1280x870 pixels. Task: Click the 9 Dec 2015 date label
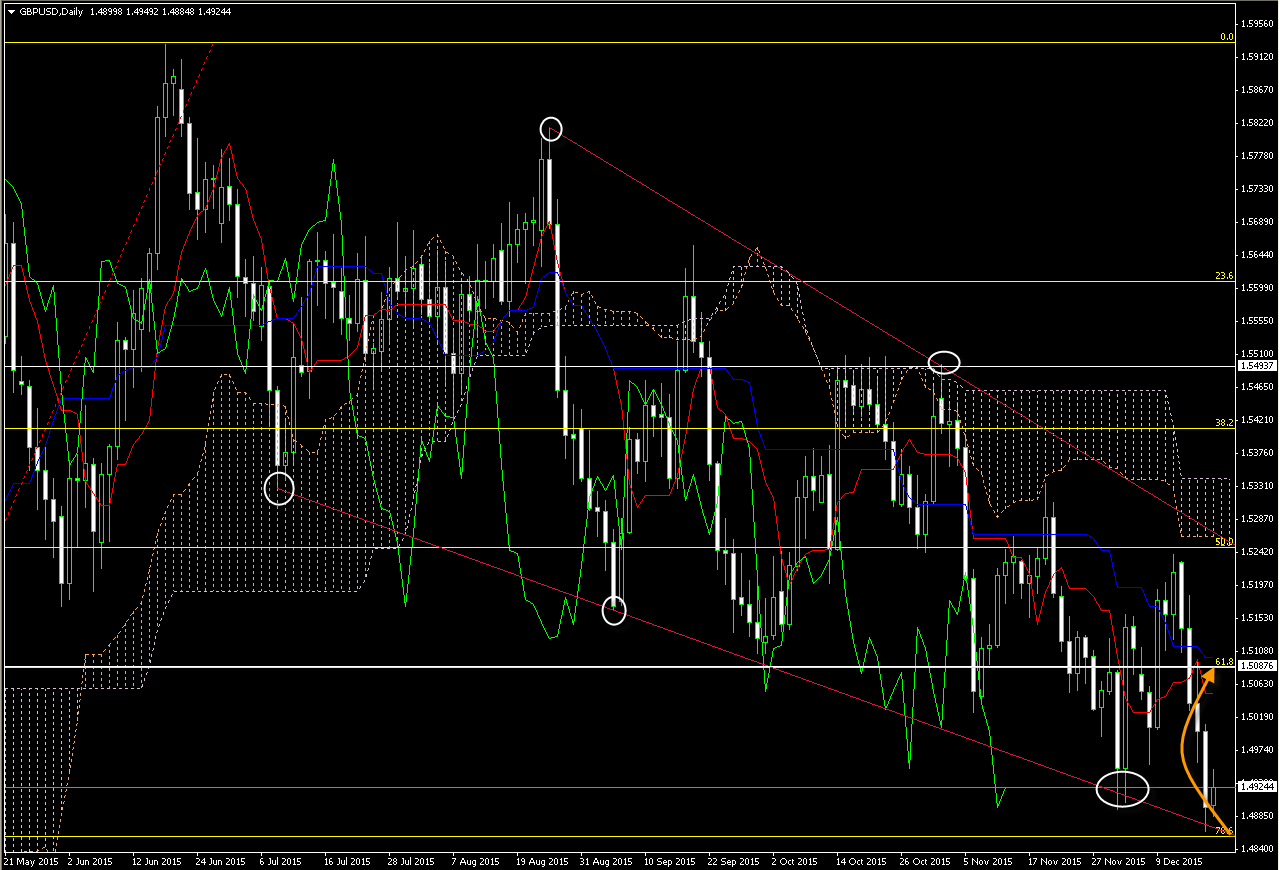pyautogui.click(x=1180, y=860)
